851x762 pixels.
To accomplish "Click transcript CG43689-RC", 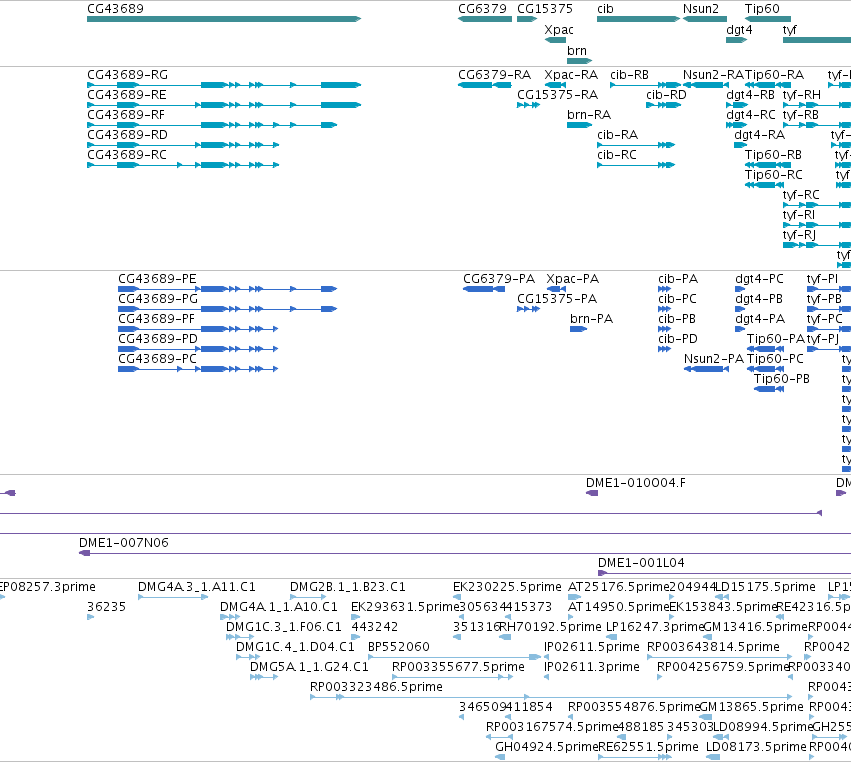I will (x=183, y=165).
